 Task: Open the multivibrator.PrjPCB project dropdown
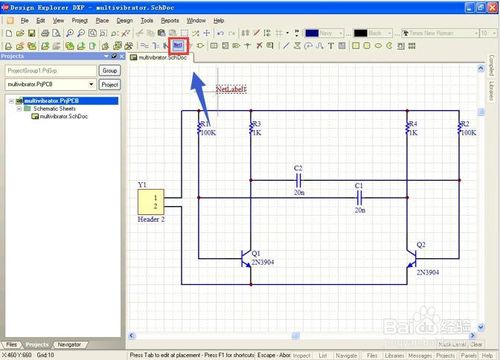91,84
